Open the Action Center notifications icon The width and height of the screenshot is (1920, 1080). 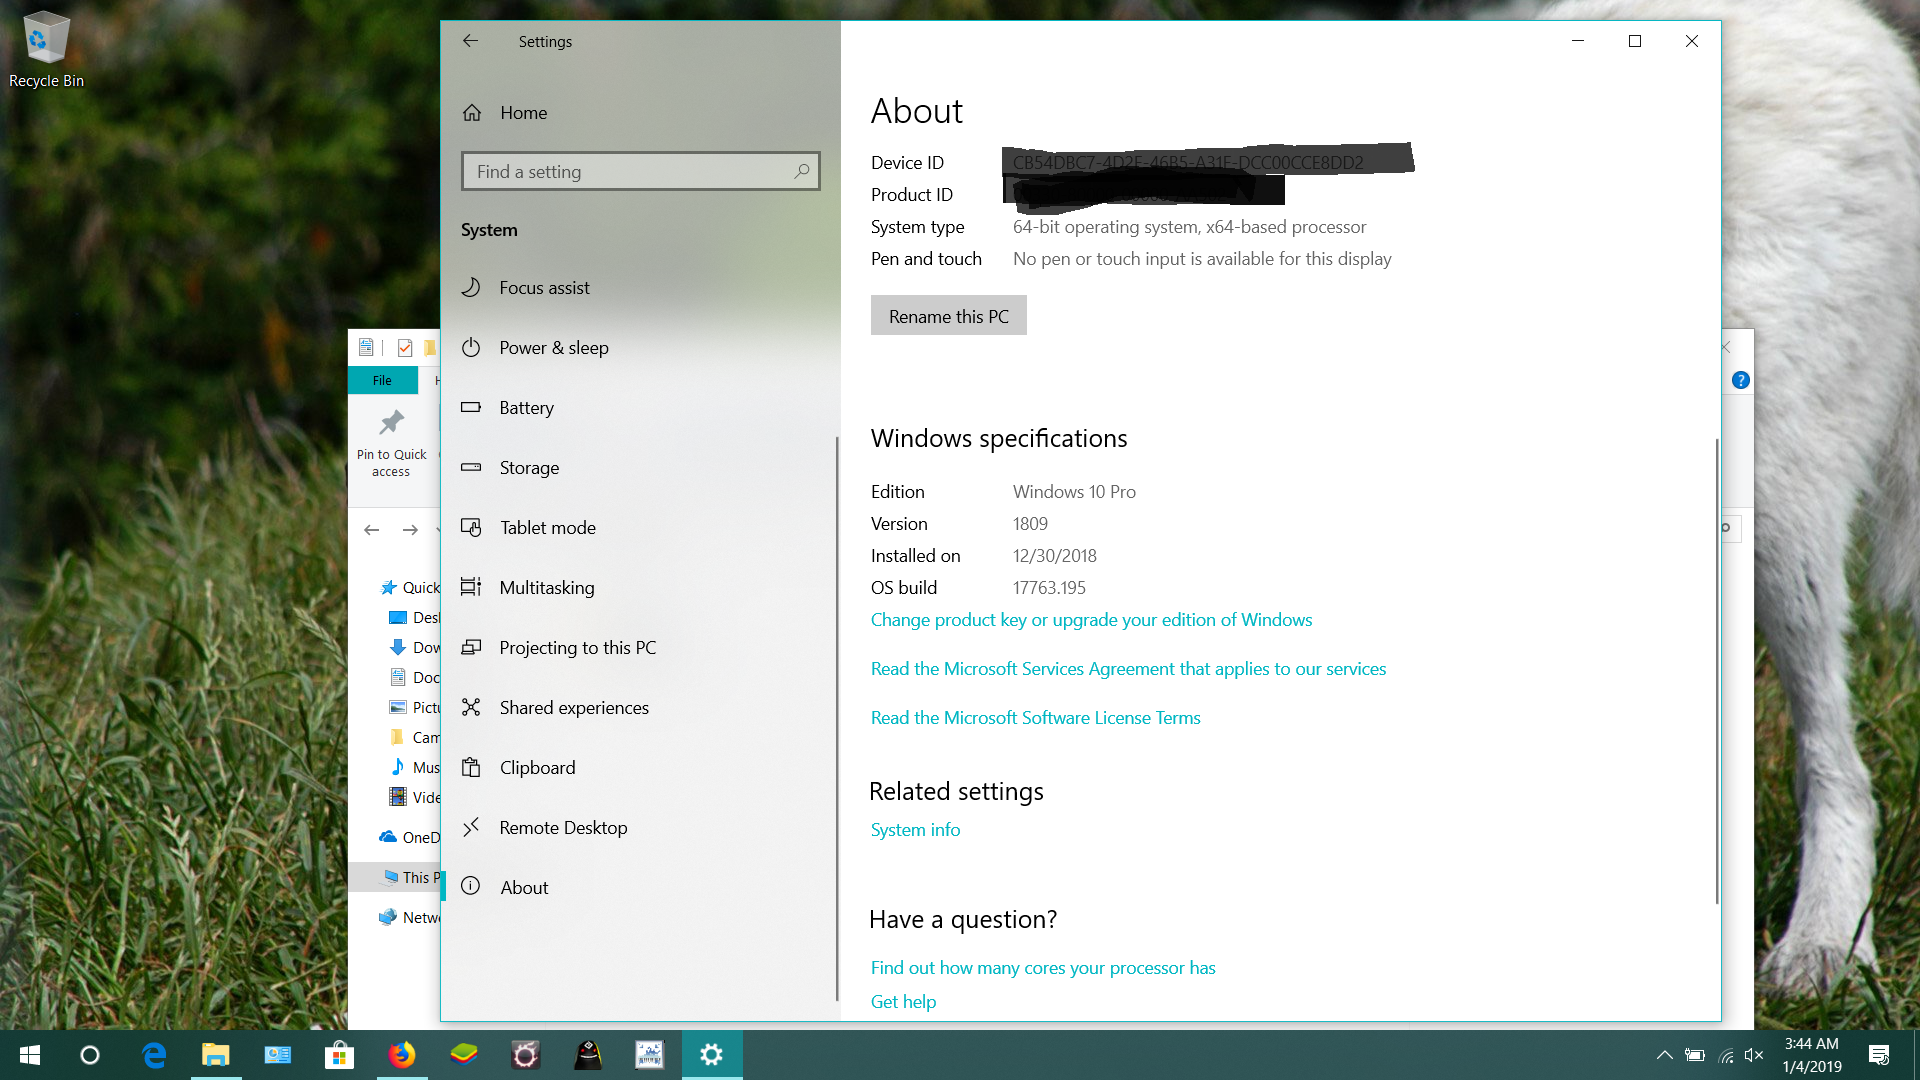click(1879, 1055)
